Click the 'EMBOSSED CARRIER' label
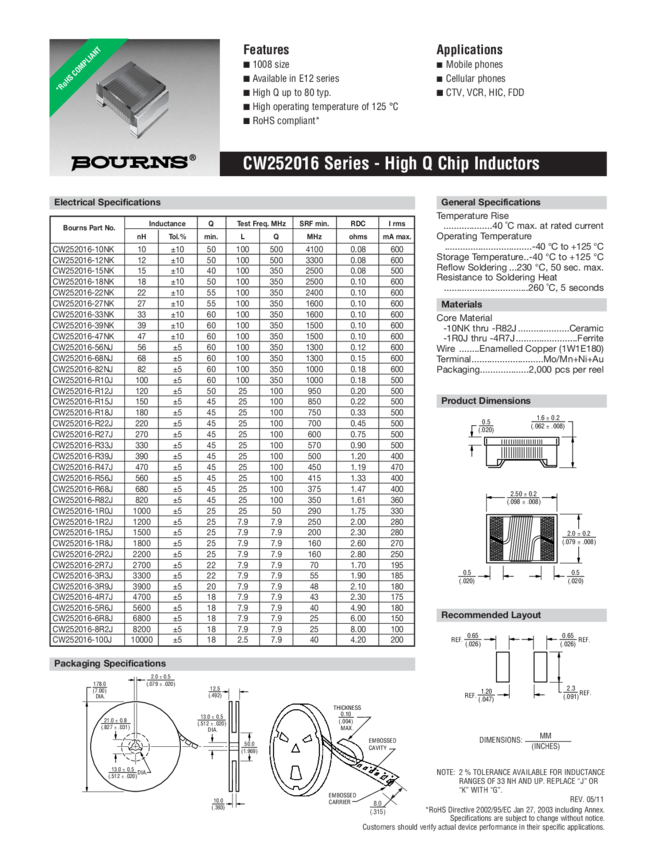 pyautogui.click(x=341, y=799)
